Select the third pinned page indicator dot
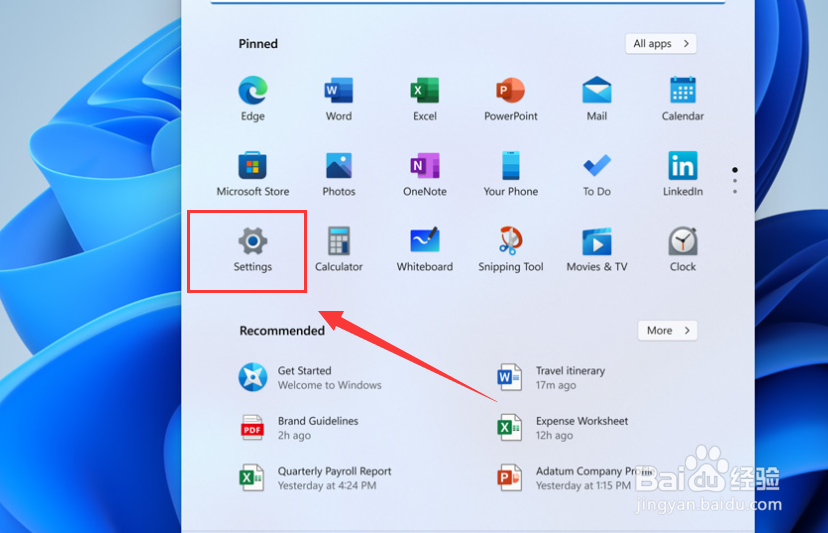 pos(735,192)
